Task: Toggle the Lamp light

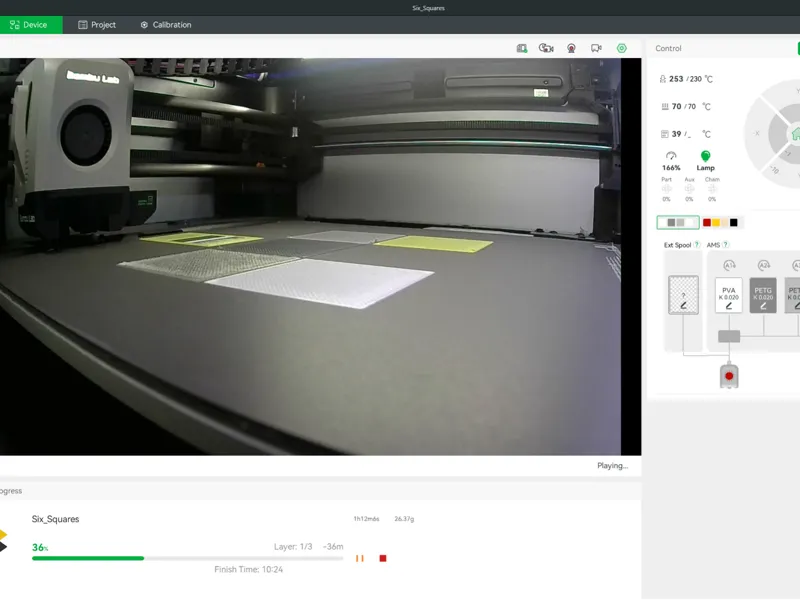Action: coord(705,161)
